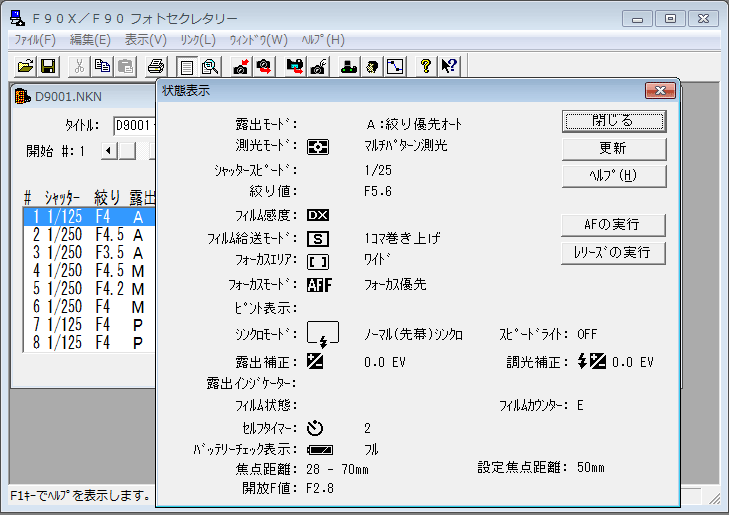Click the 閉じる button
This screenshot has width=729, height=515.
[x=614, y=121]
